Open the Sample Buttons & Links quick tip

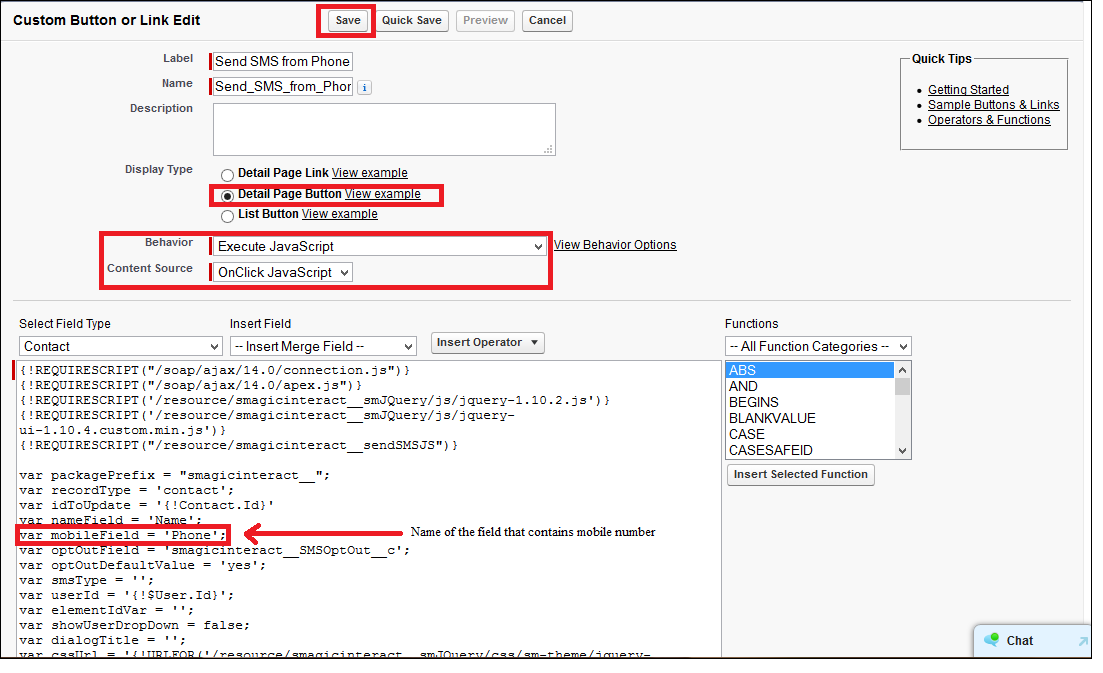pyautogui.click(x=993, y=105)
